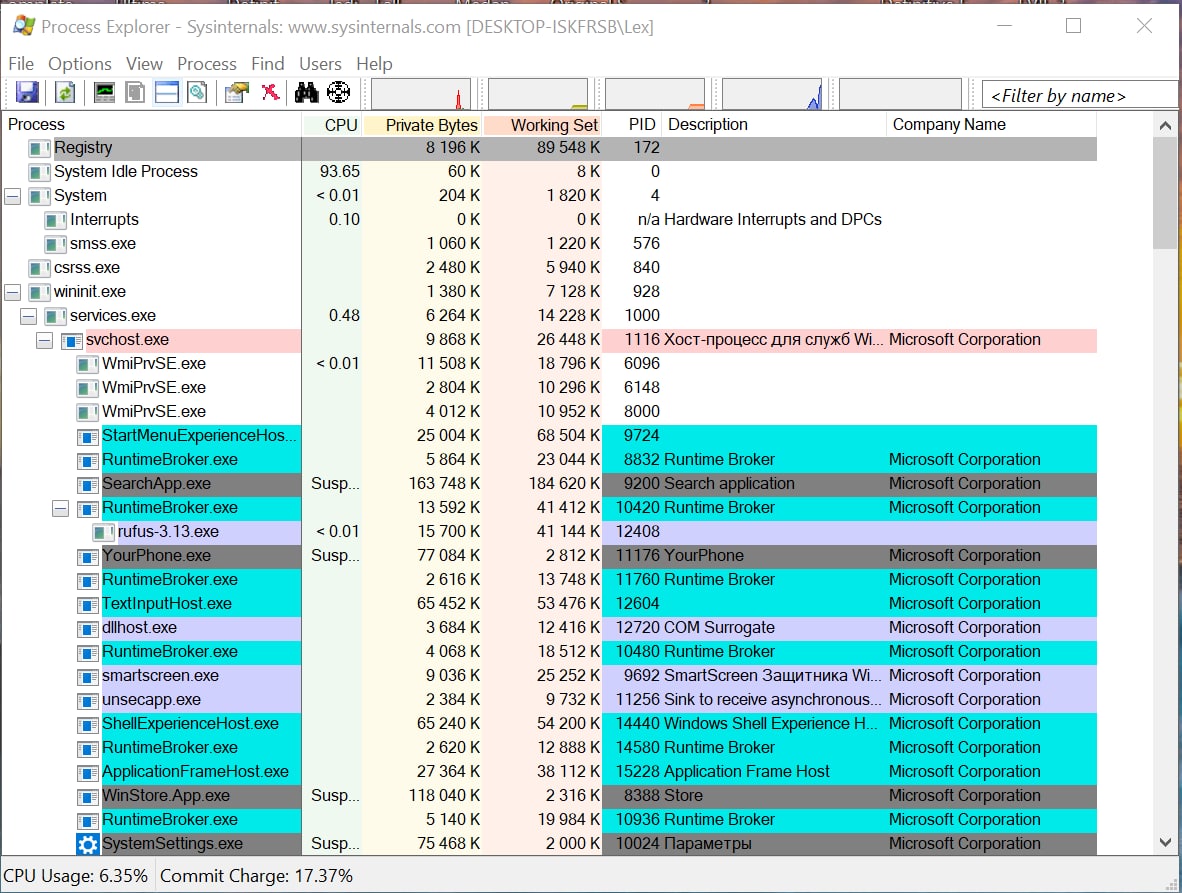
Task: Collapse the System process tree node
Action: point(13,196)
